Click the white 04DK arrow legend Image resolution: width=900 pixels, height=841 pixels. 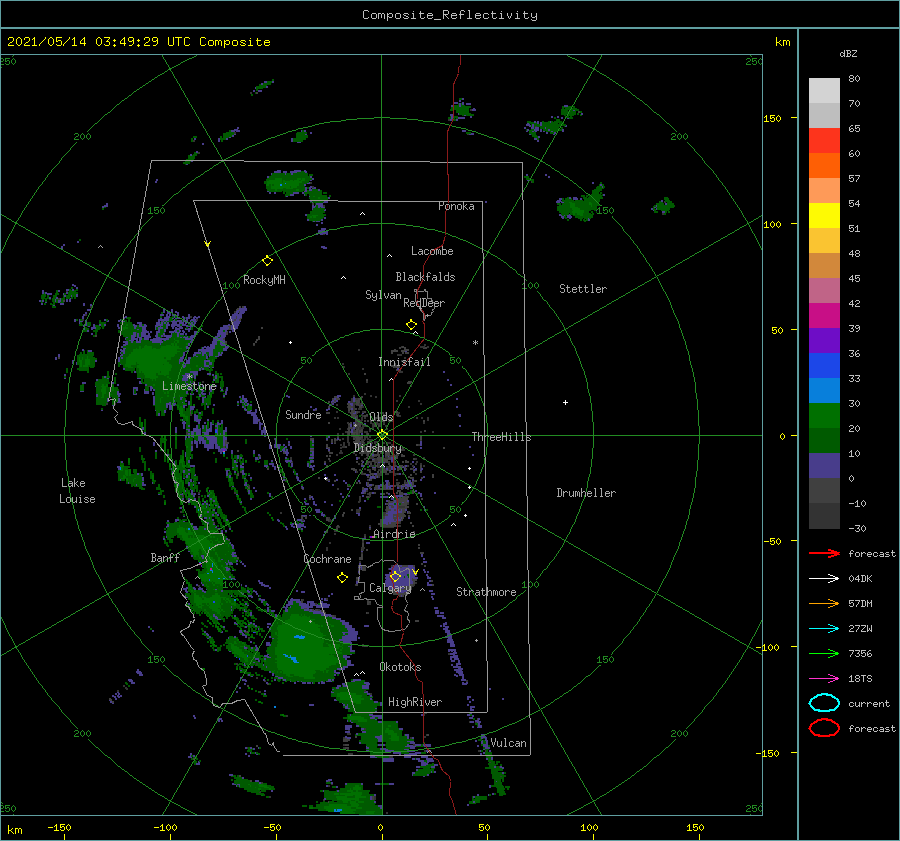[824, 579]
